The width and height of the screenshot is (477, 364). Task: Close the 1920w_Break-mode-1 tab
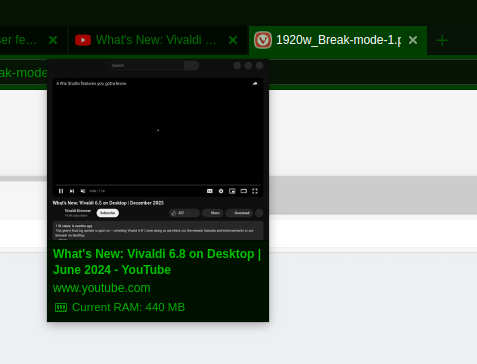pos(413,40)
